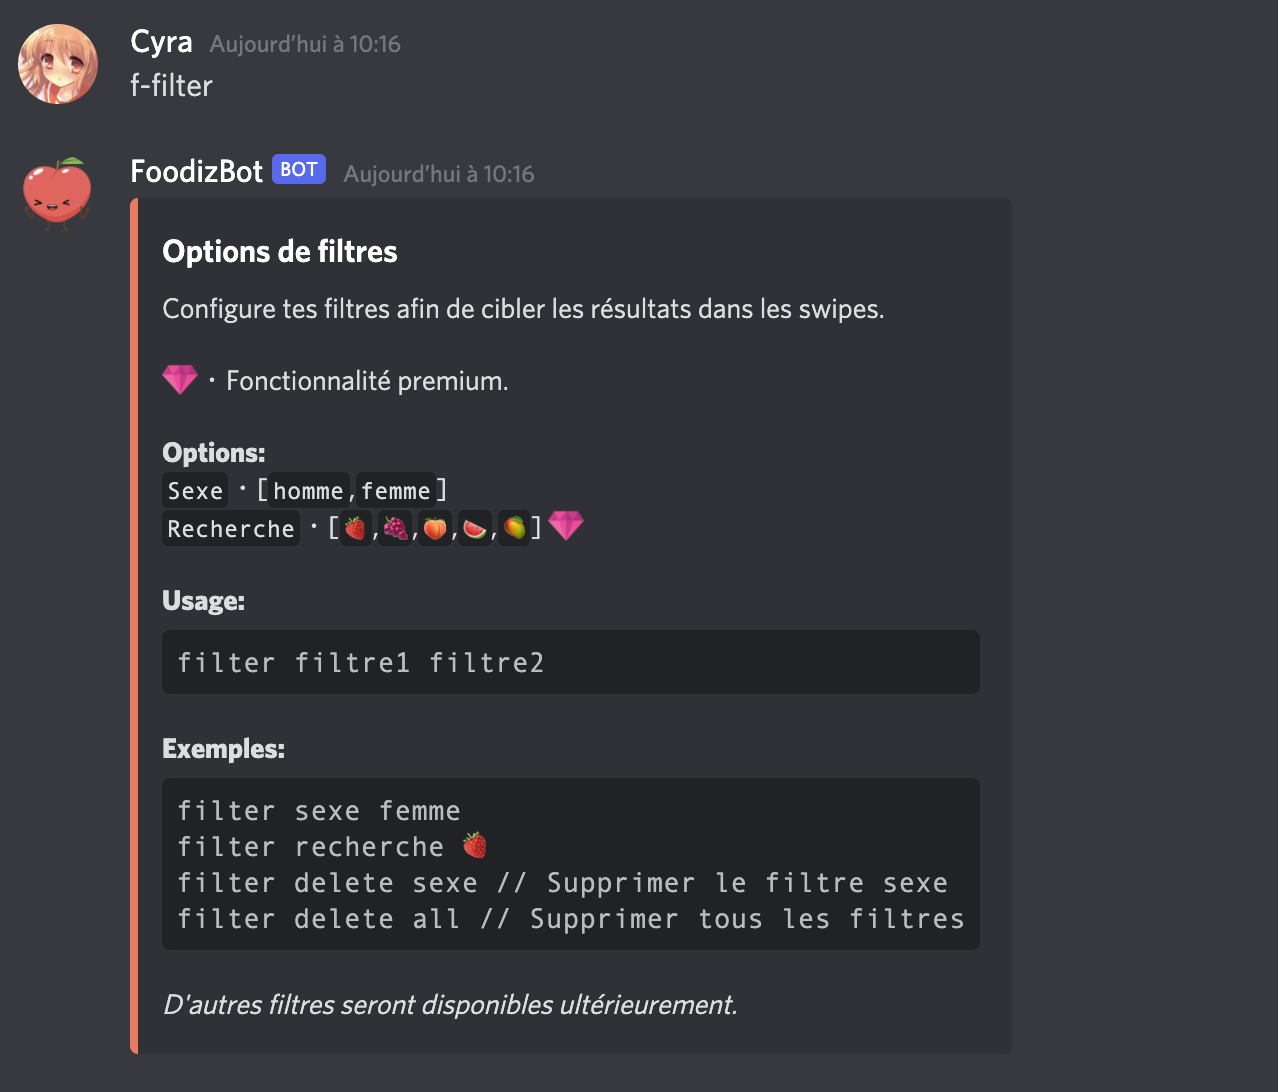Click the gem emoji beside Fonctionnalité premium
This screenshot has width=1278, height=1092.
(x=180, y=380)
